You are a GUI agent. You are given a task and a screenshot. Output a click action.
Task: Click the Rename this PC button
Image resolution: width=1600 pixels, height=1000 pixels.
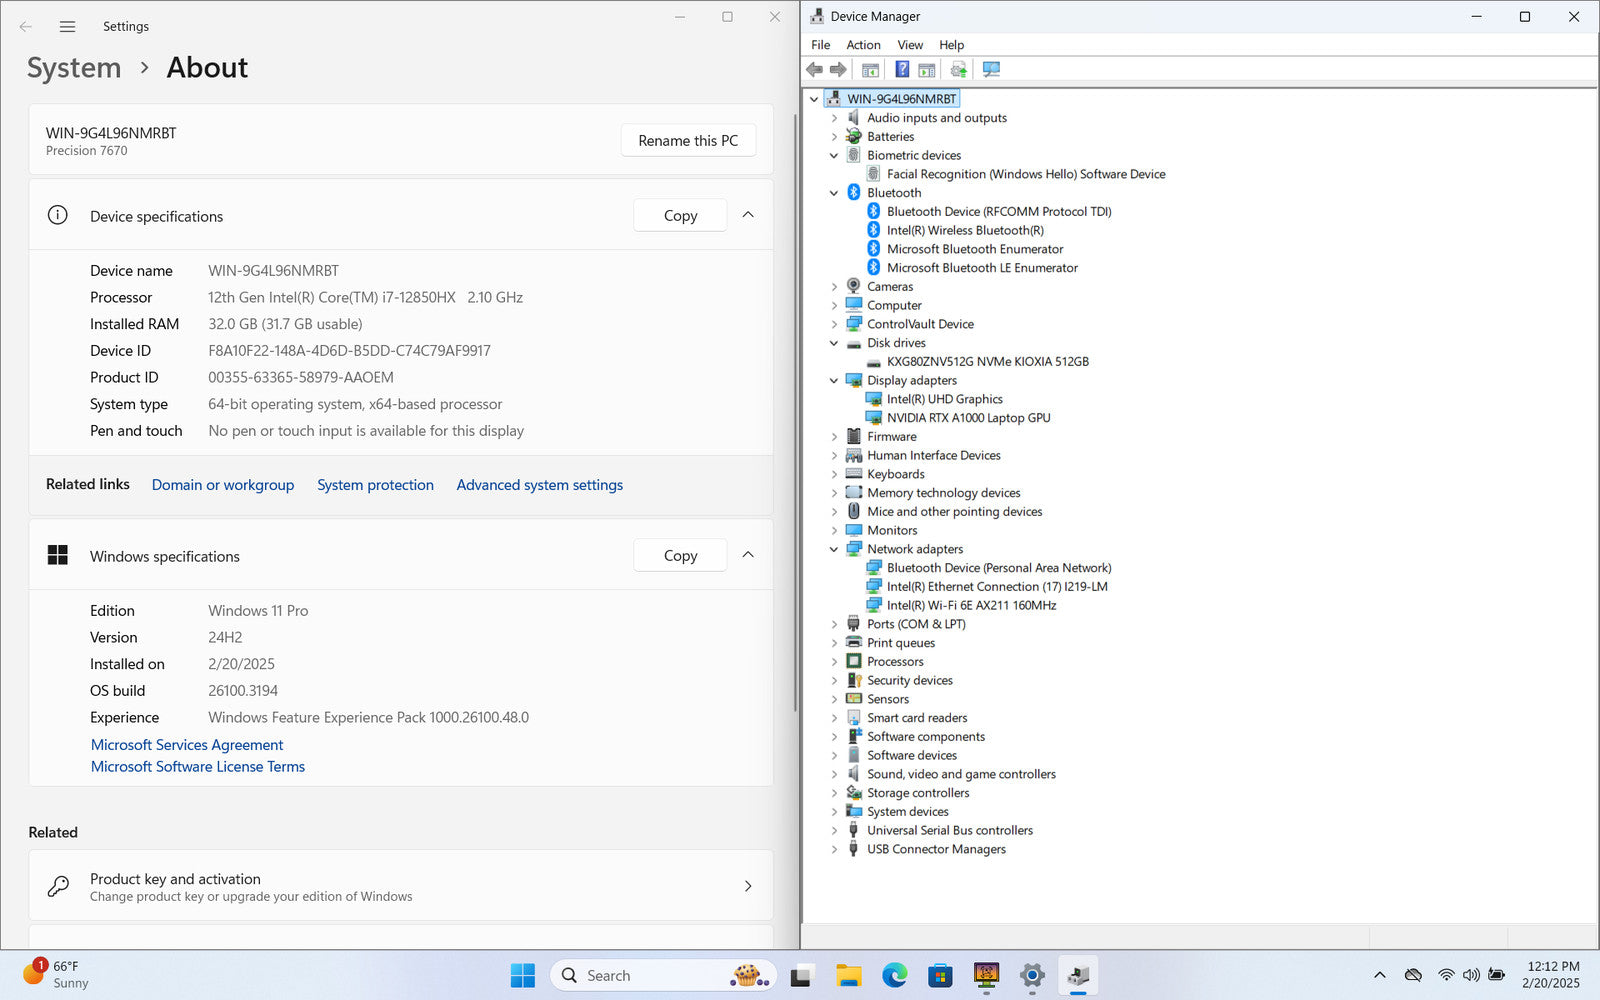pyautogui.click(x=688, y=140)
